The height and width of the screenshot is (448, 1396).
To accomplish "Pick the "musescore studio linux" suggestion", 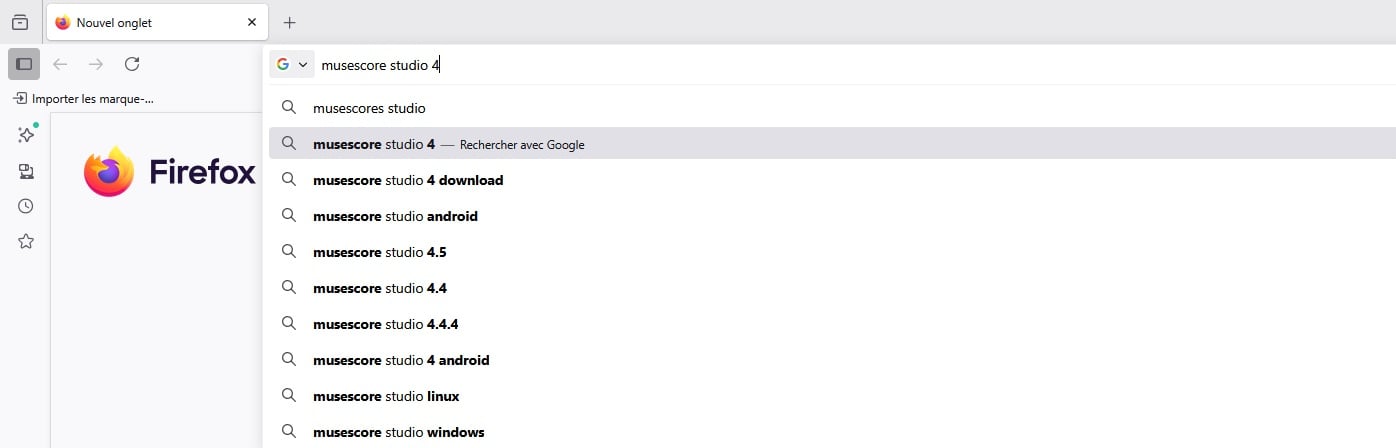I will coord(386,396).
